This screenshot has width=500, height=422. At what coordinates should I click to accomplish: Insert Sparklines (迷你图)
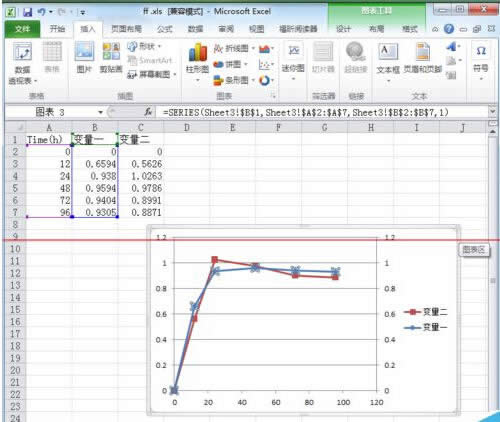click(293, 62)
